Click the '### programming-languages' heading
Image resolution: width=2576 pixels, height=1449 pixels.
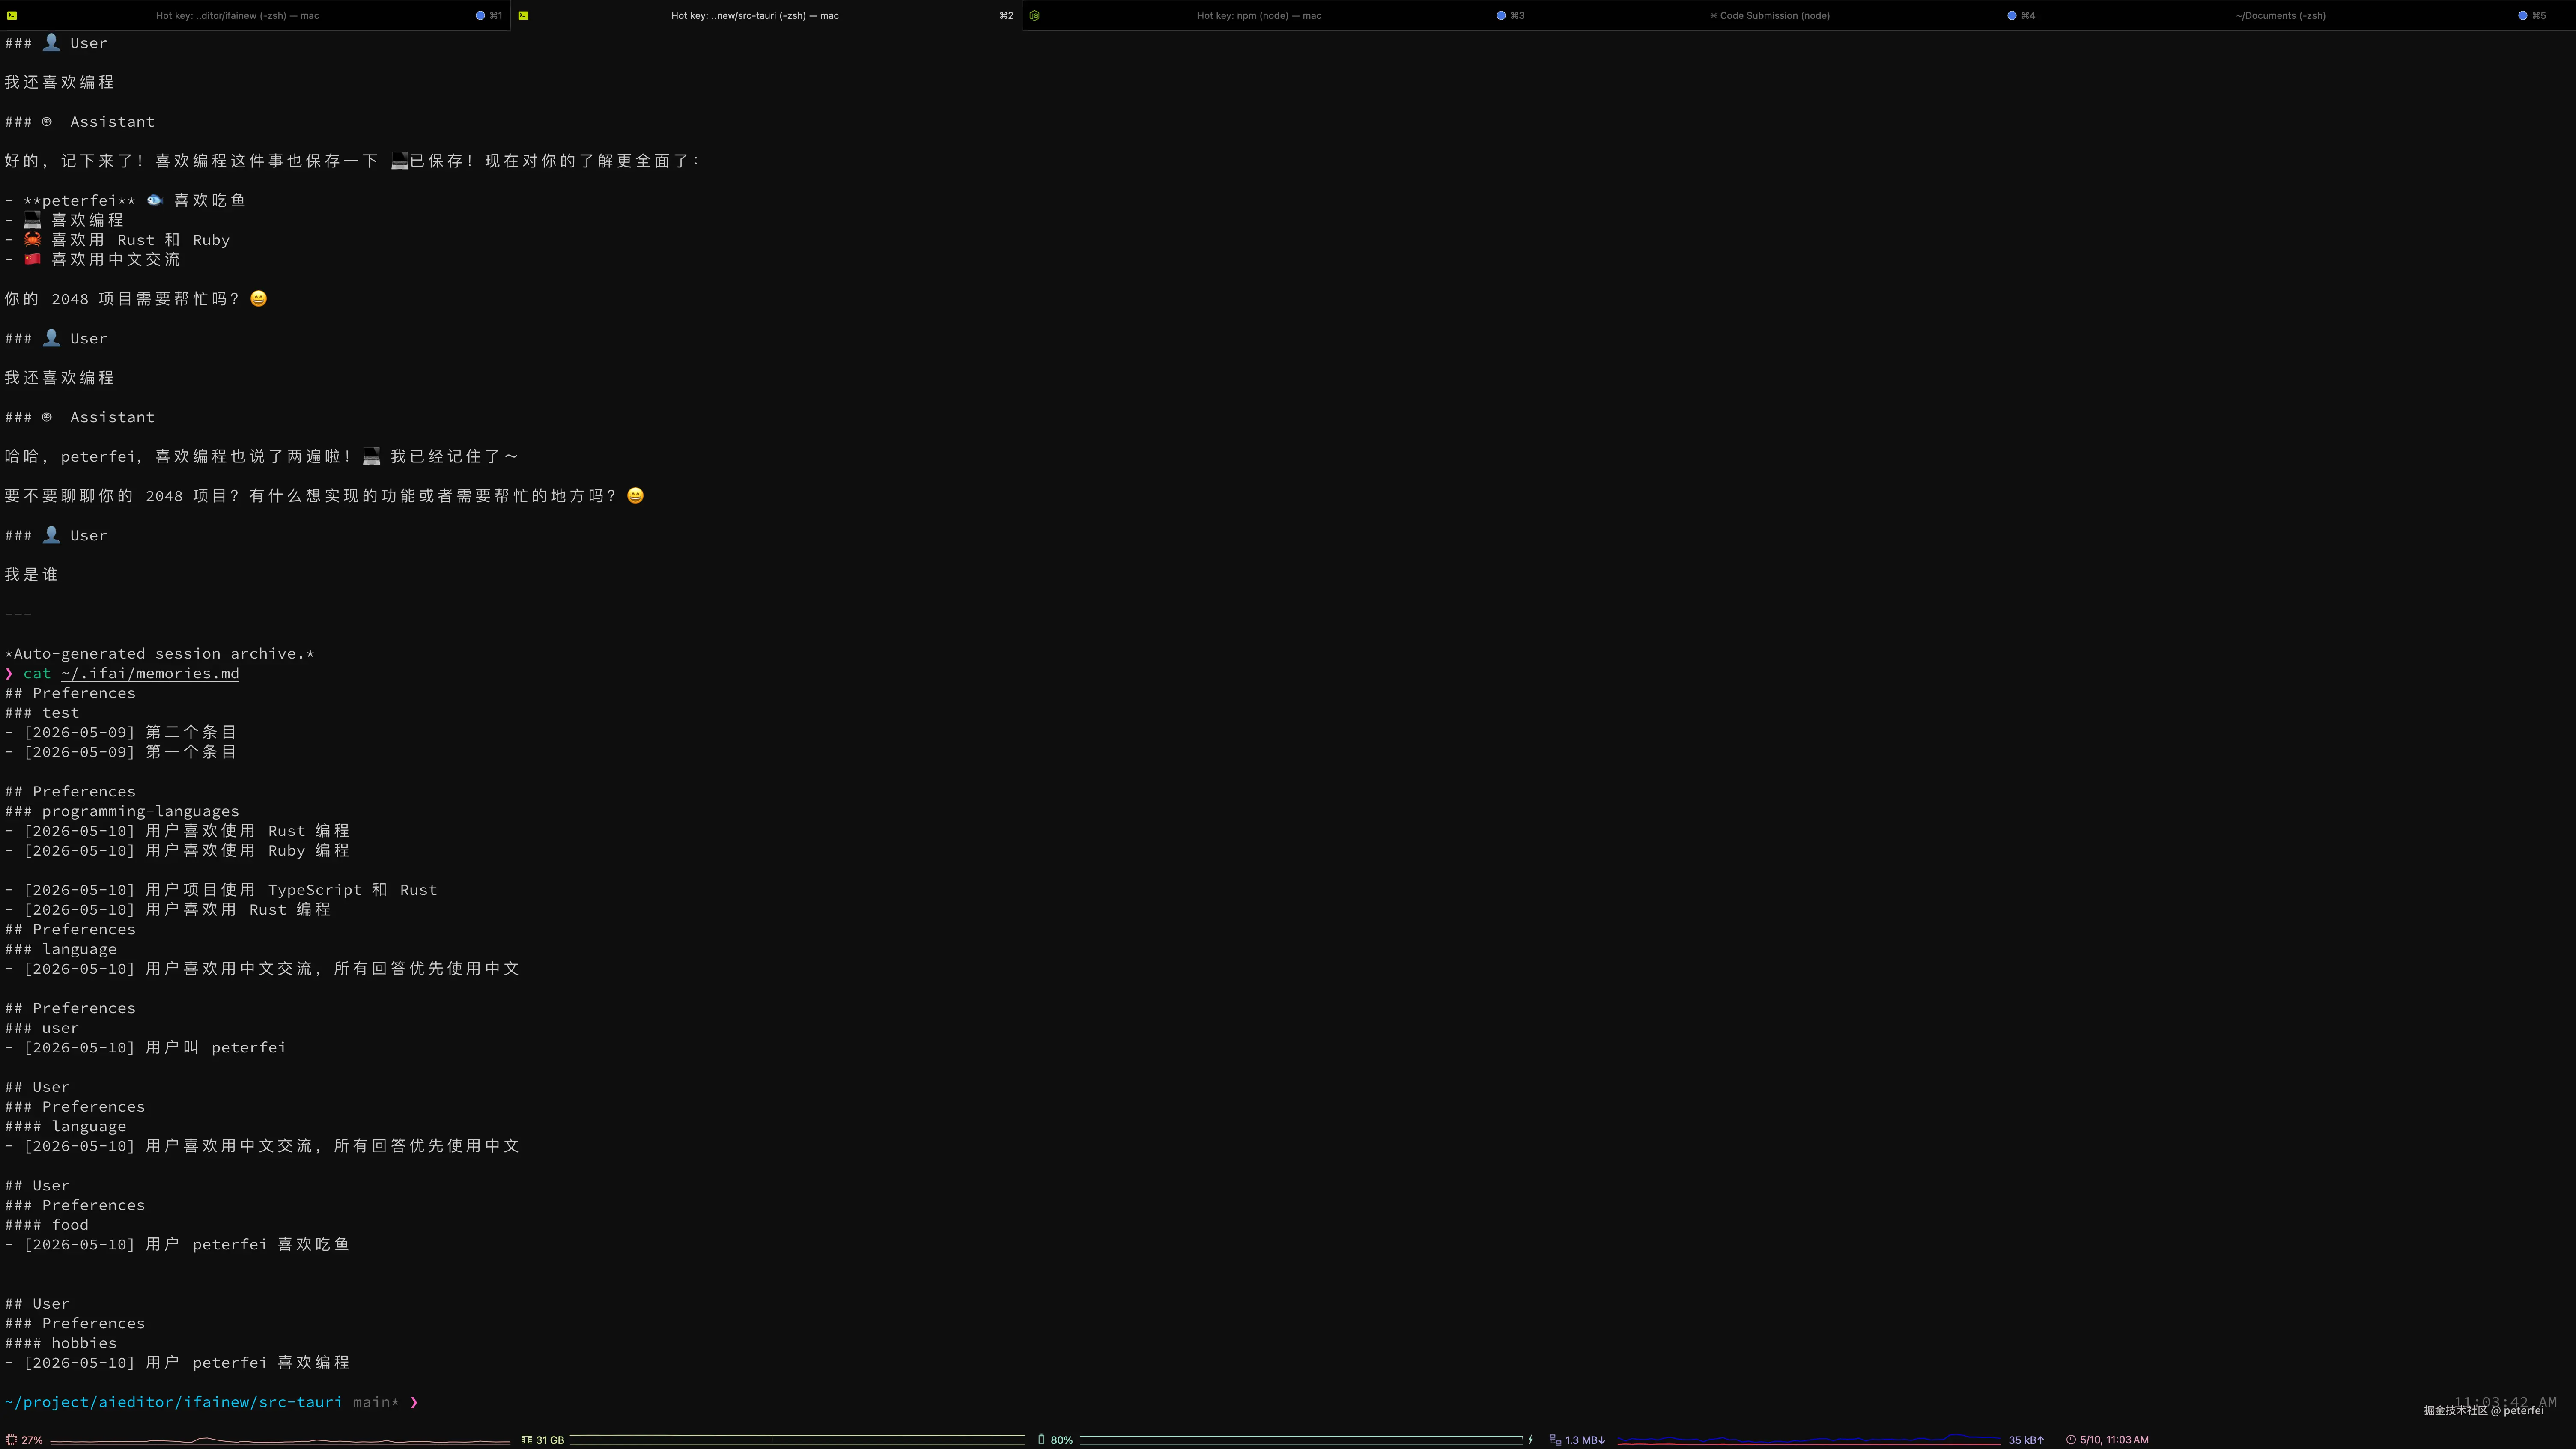point(122,811)
